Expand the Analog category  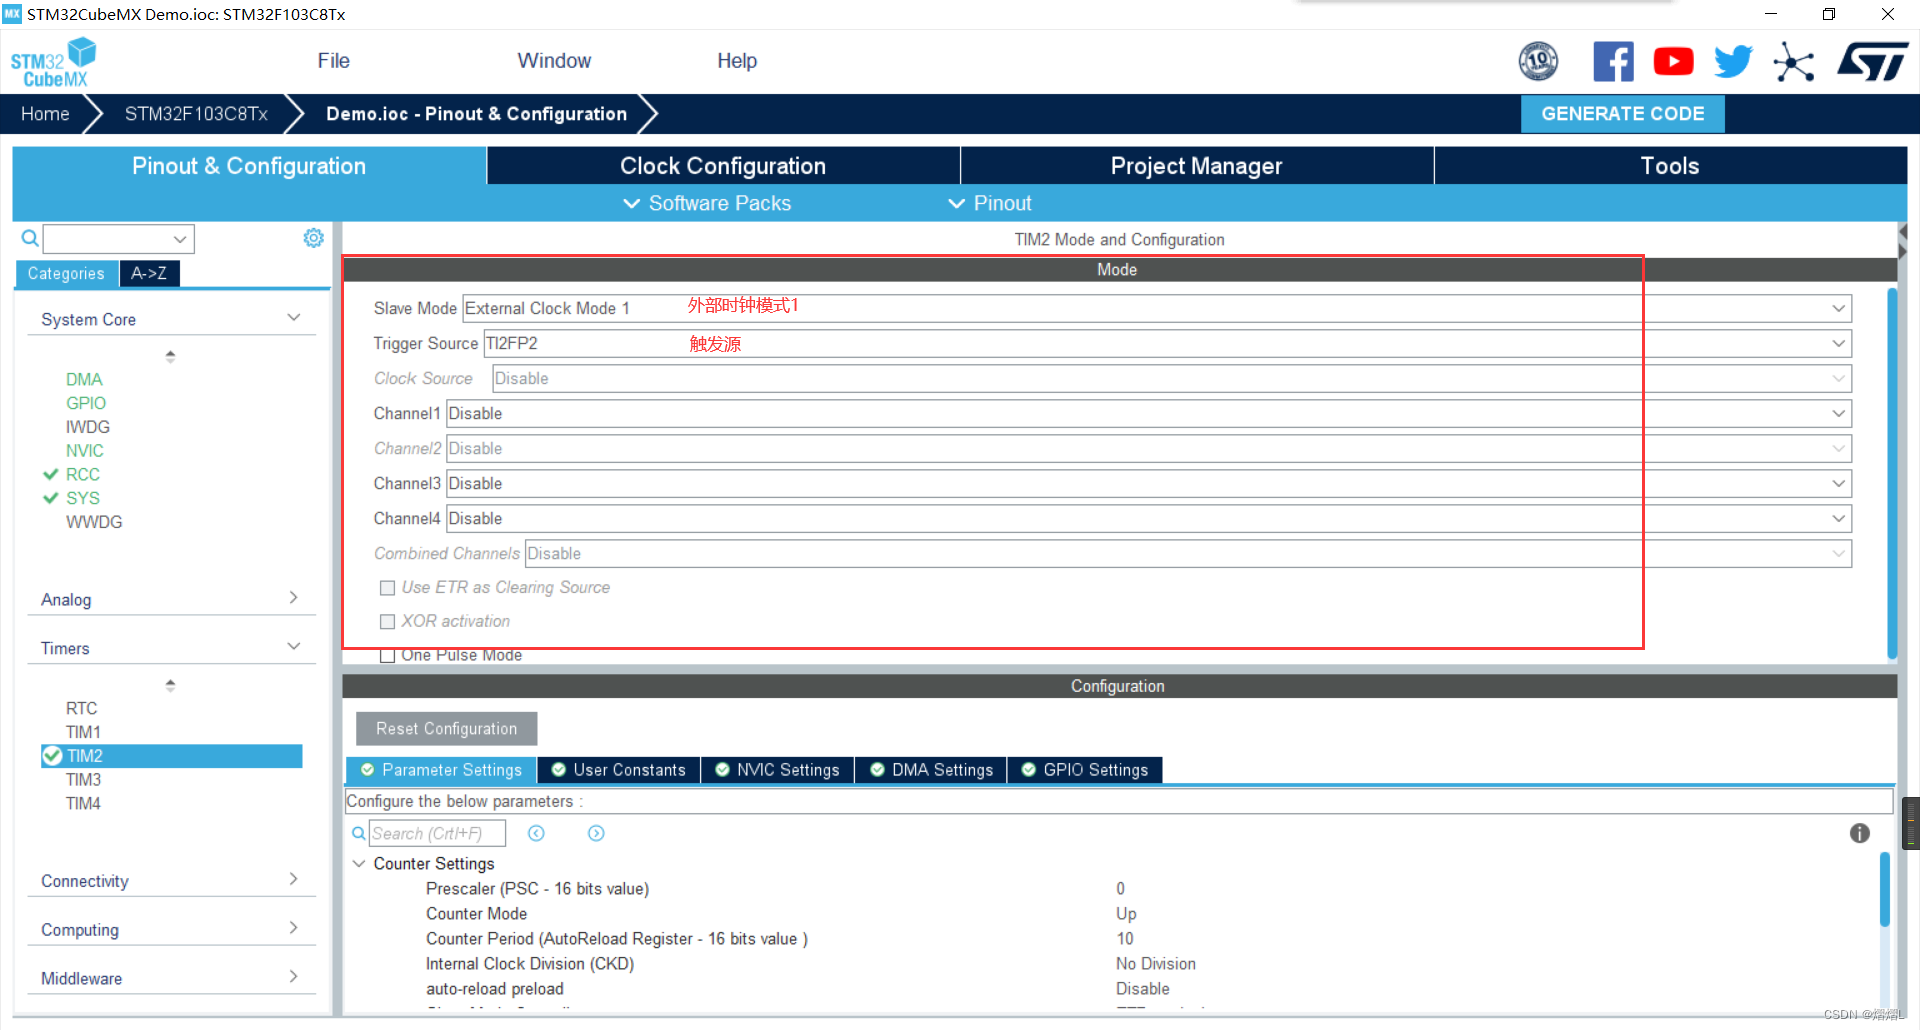click(x=294, y=598)
